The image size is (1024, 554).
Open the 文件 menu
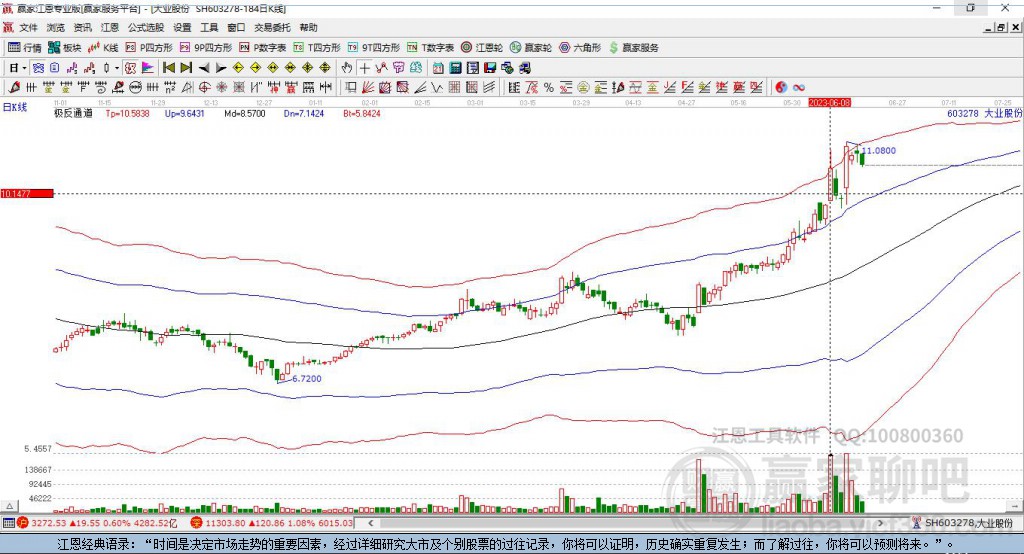(x=28, y=27)
